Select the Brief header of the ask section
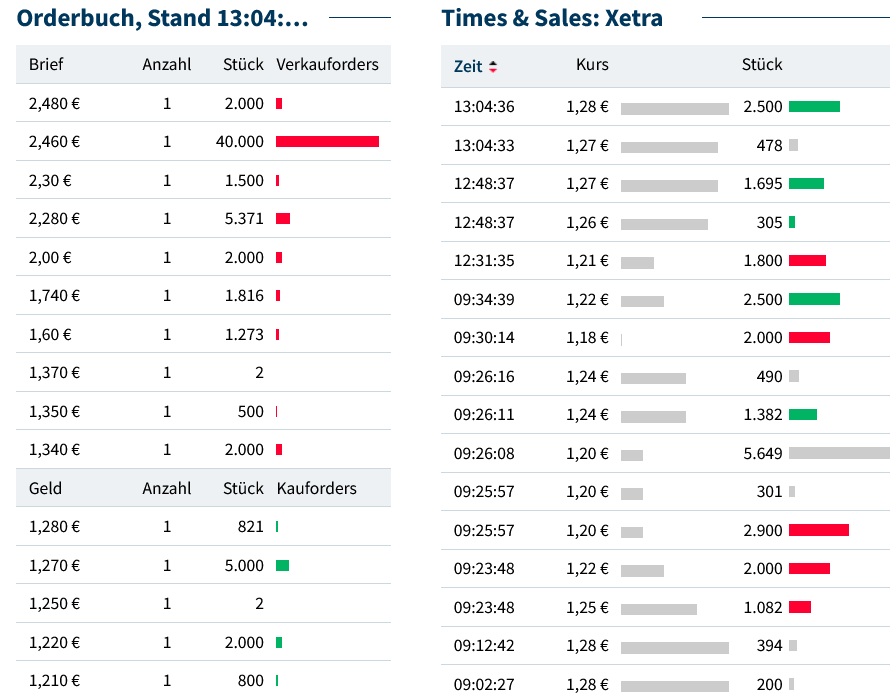This screenshot has width=890, height=693. 46,65
